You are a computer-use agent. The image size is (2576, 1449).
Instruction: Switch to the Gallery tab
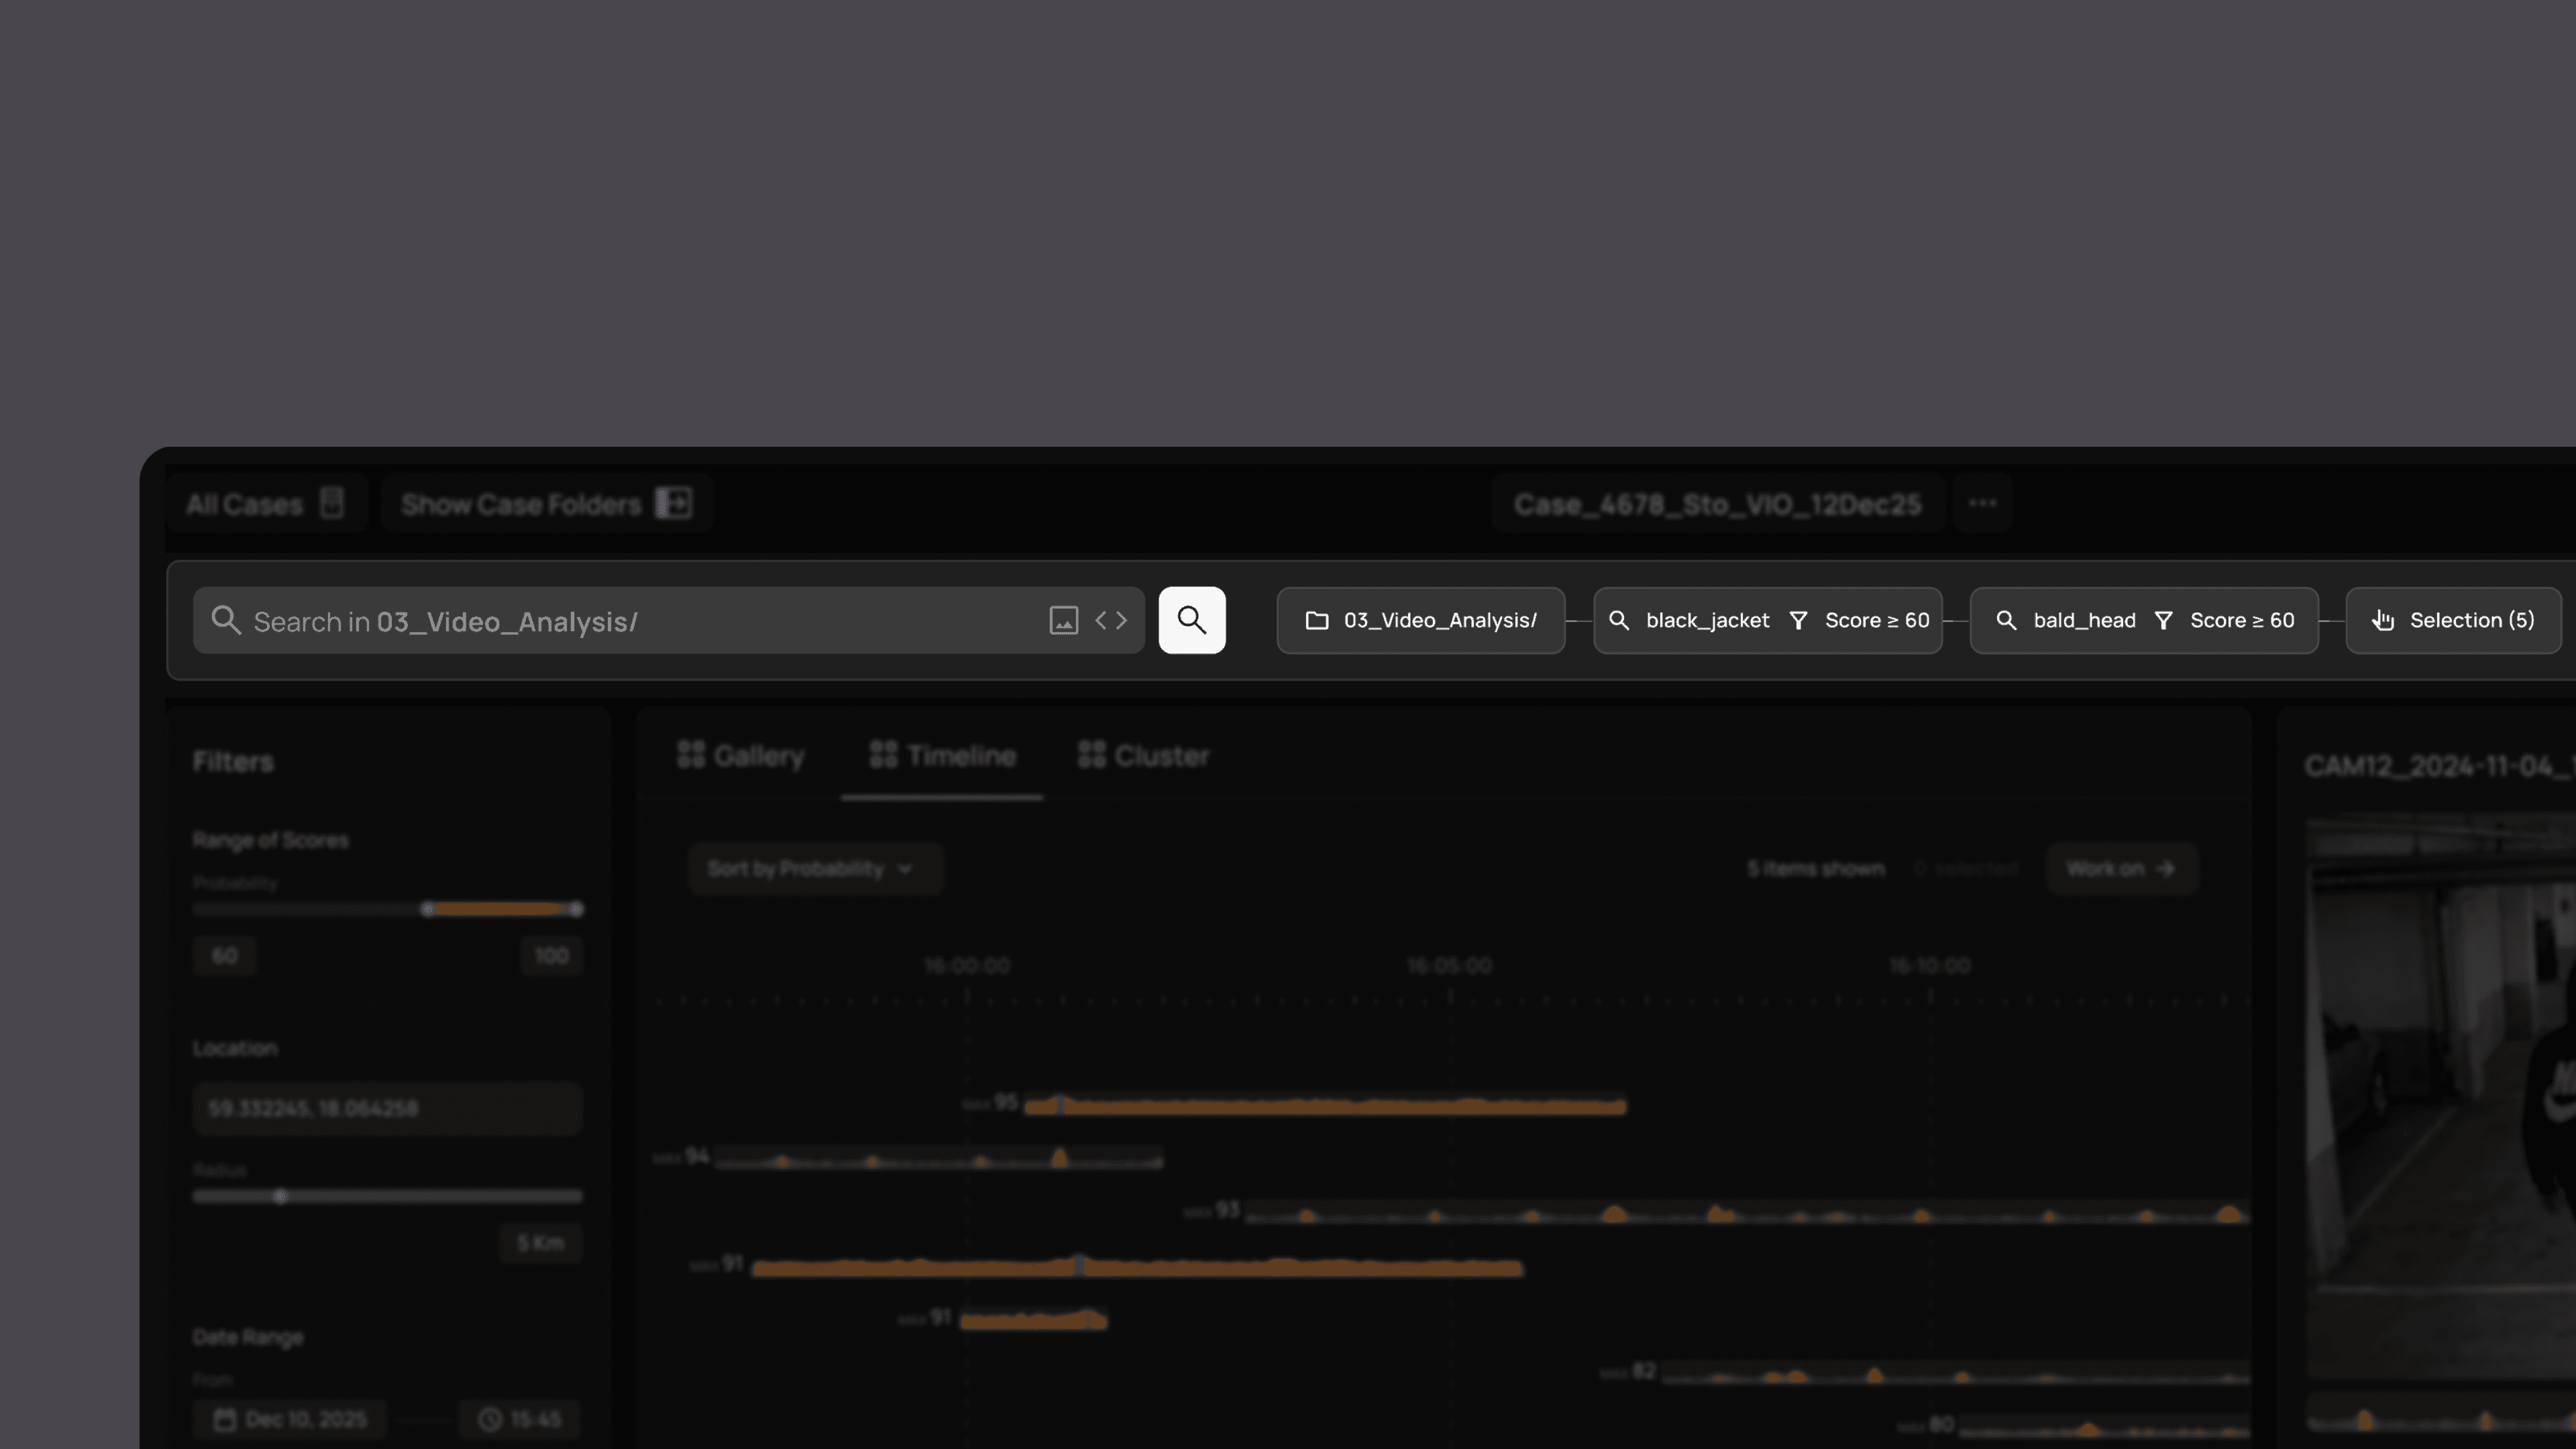[x=741, y=756]
